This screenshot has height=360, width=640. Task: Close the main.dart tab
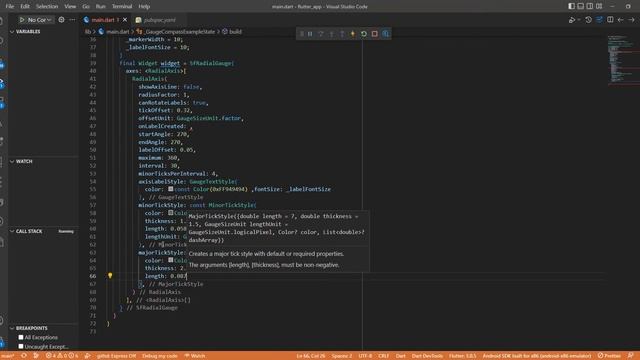(x=125, y=20)
